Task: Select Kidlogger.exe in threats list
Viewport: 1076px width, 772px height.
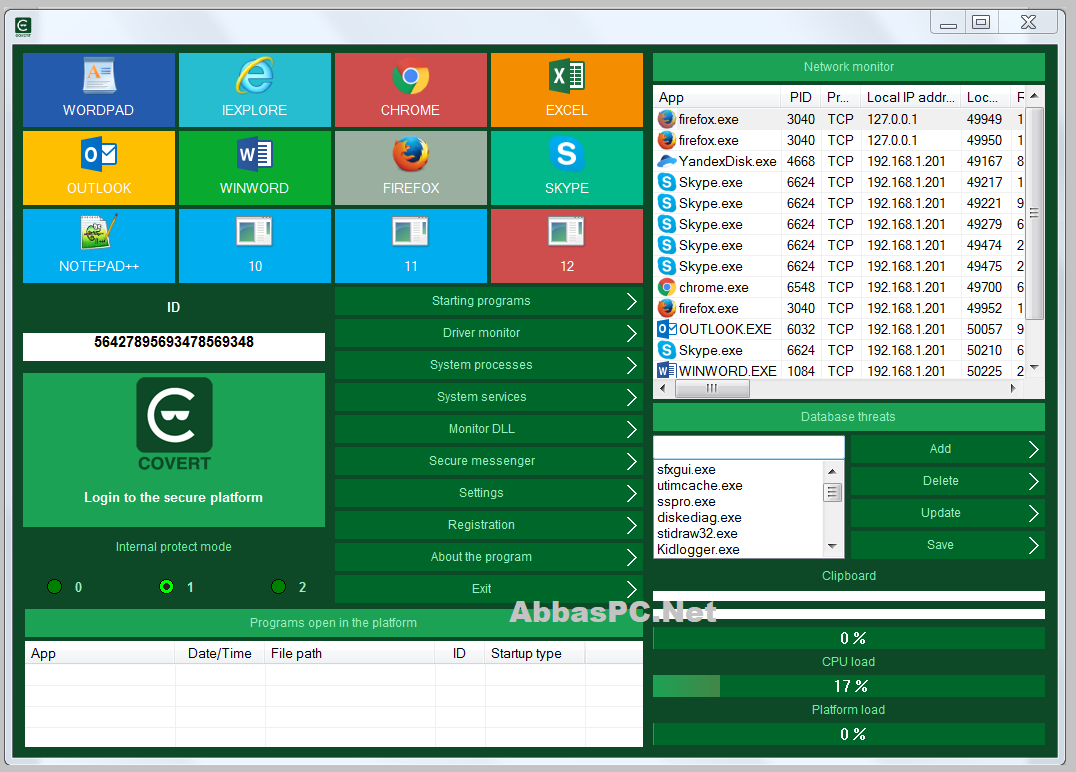Action: (x=699, y=550)
